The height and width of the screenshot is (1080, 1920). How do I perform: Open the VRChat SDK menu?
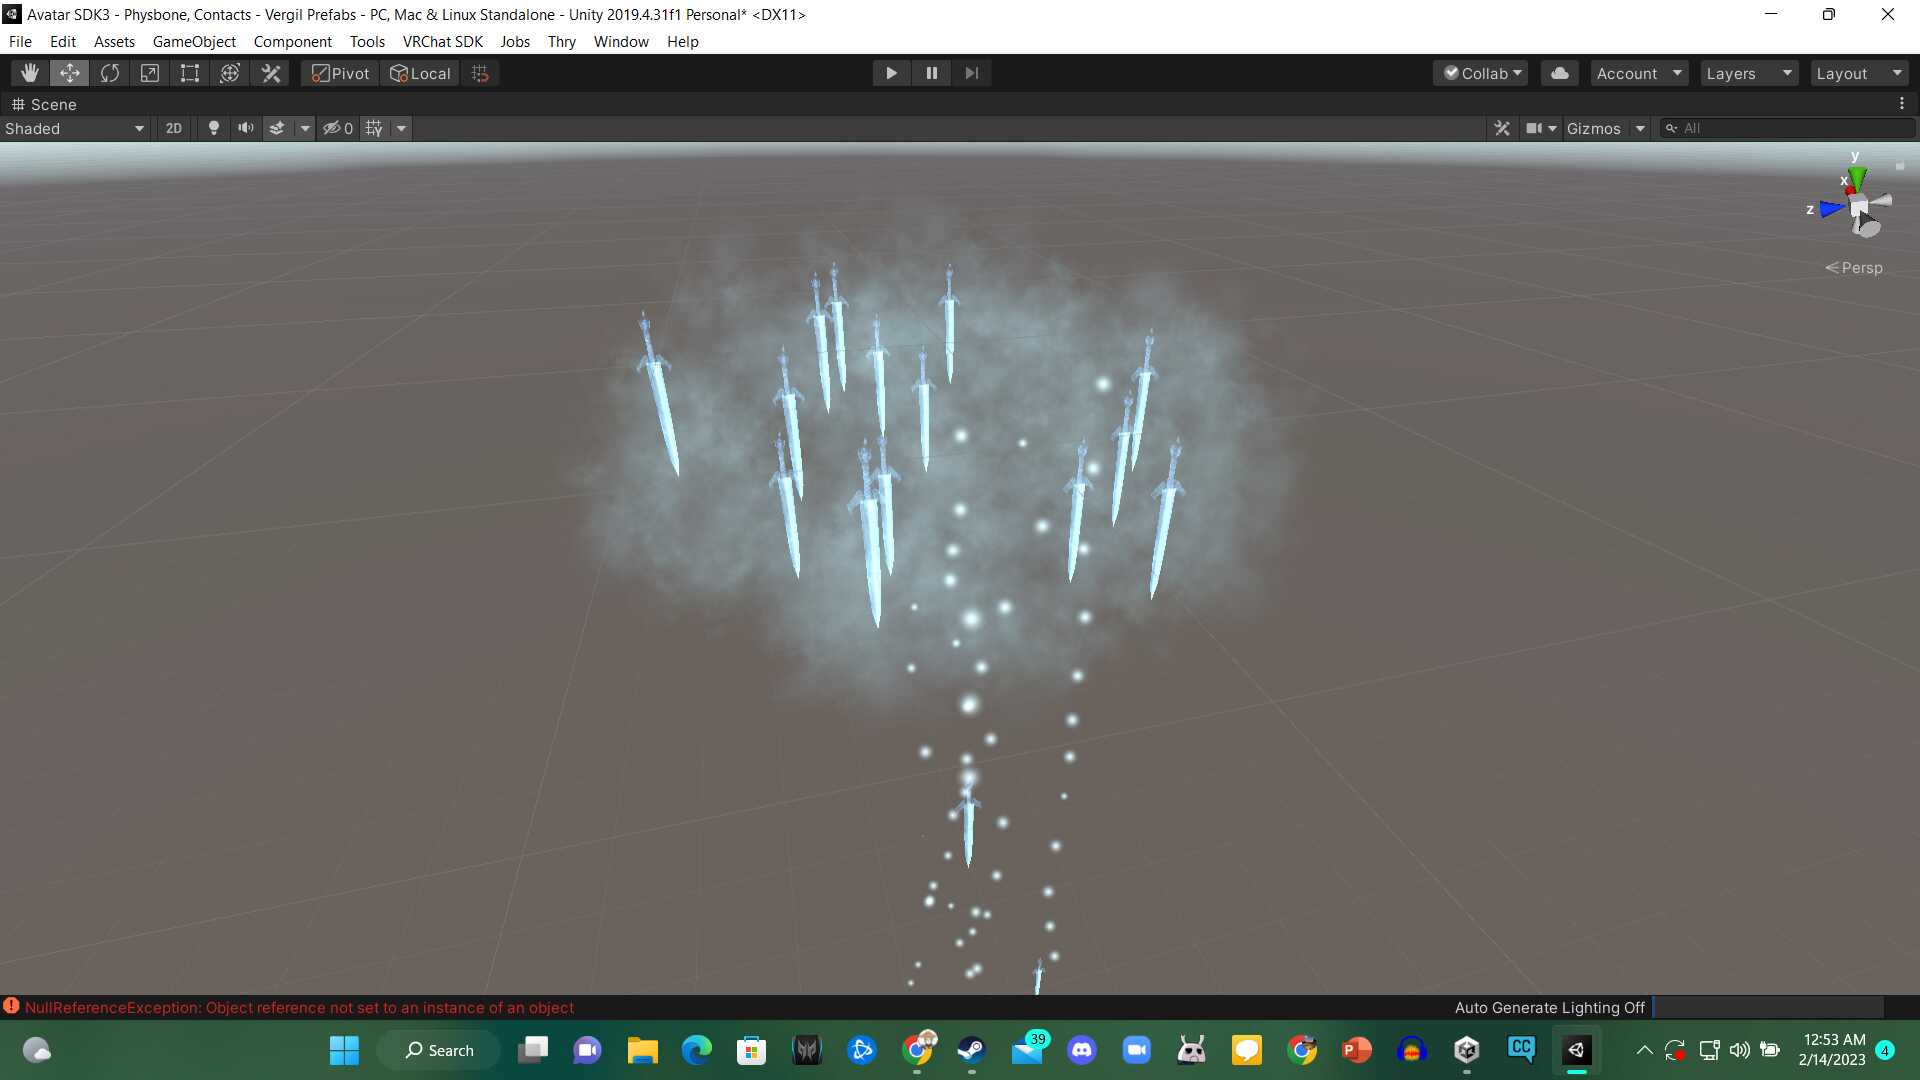pos(442,41)
